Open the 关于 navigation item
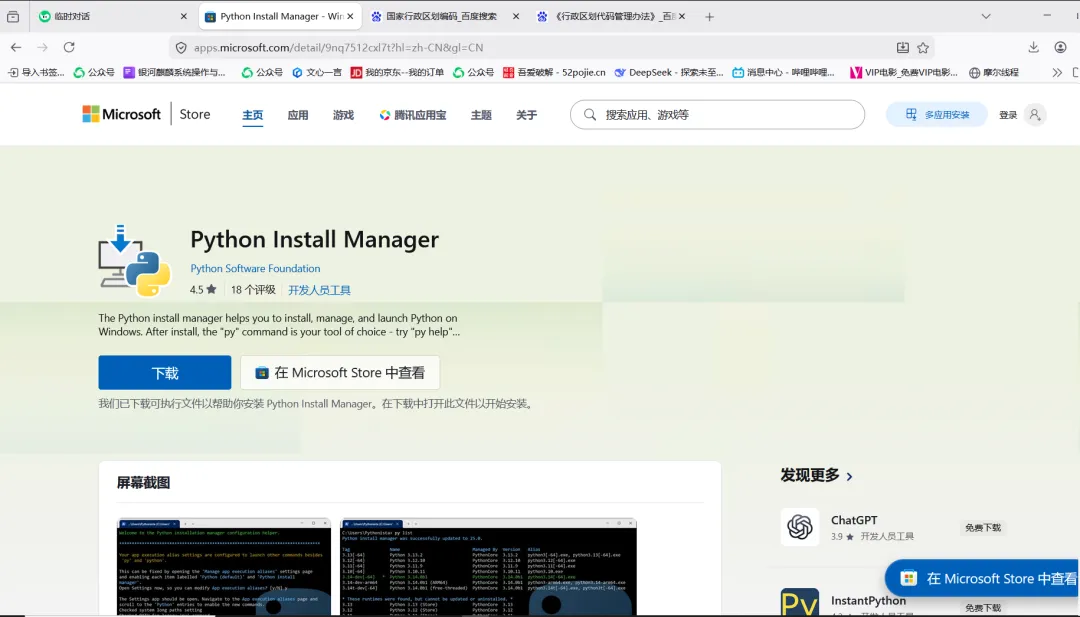1080x617 pixels. click(x=526, y=115)
